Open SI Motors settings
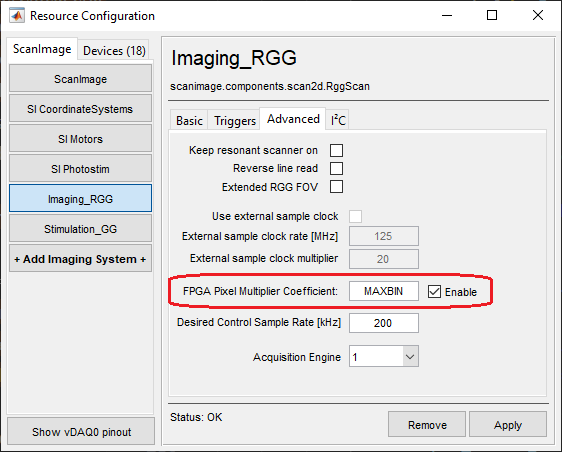Screen dimensions: 562x452 click(80, 139)
